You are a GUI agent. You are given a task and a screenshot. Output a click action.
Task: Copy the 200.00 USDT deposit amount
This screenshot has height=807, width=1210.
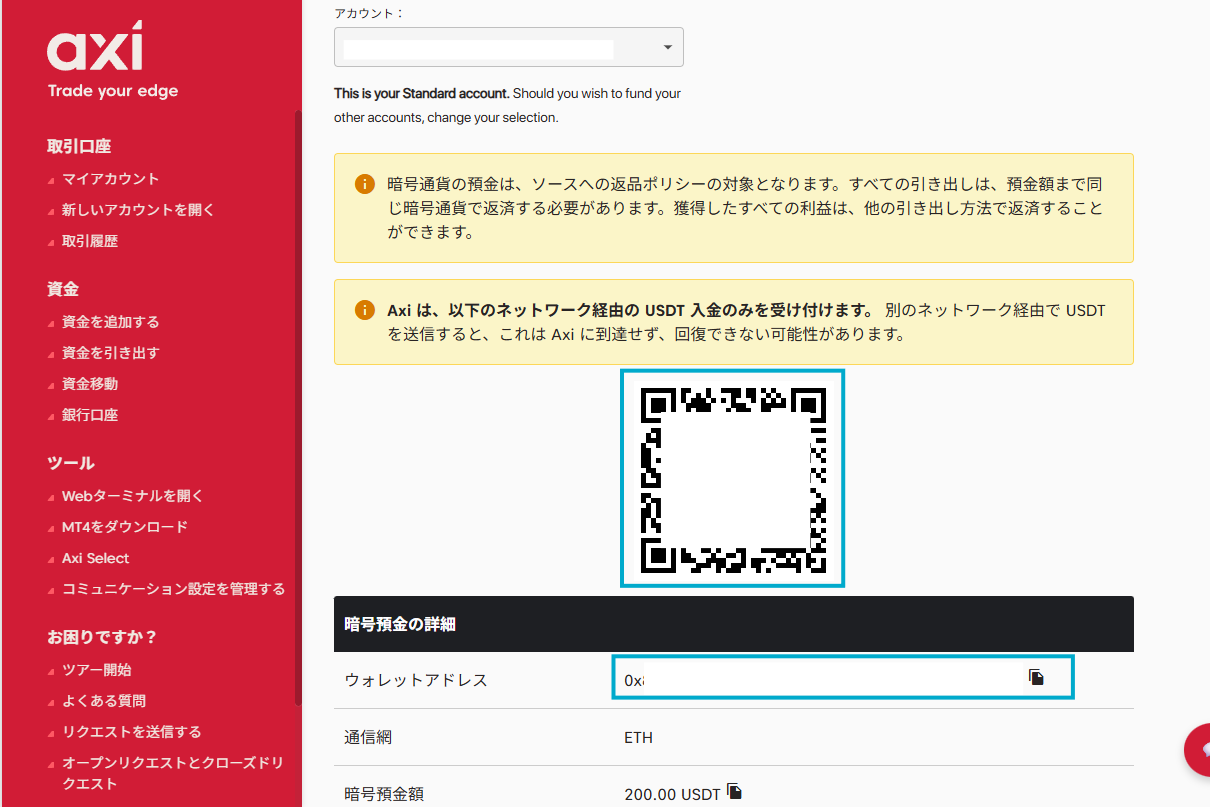click(735, 792)
